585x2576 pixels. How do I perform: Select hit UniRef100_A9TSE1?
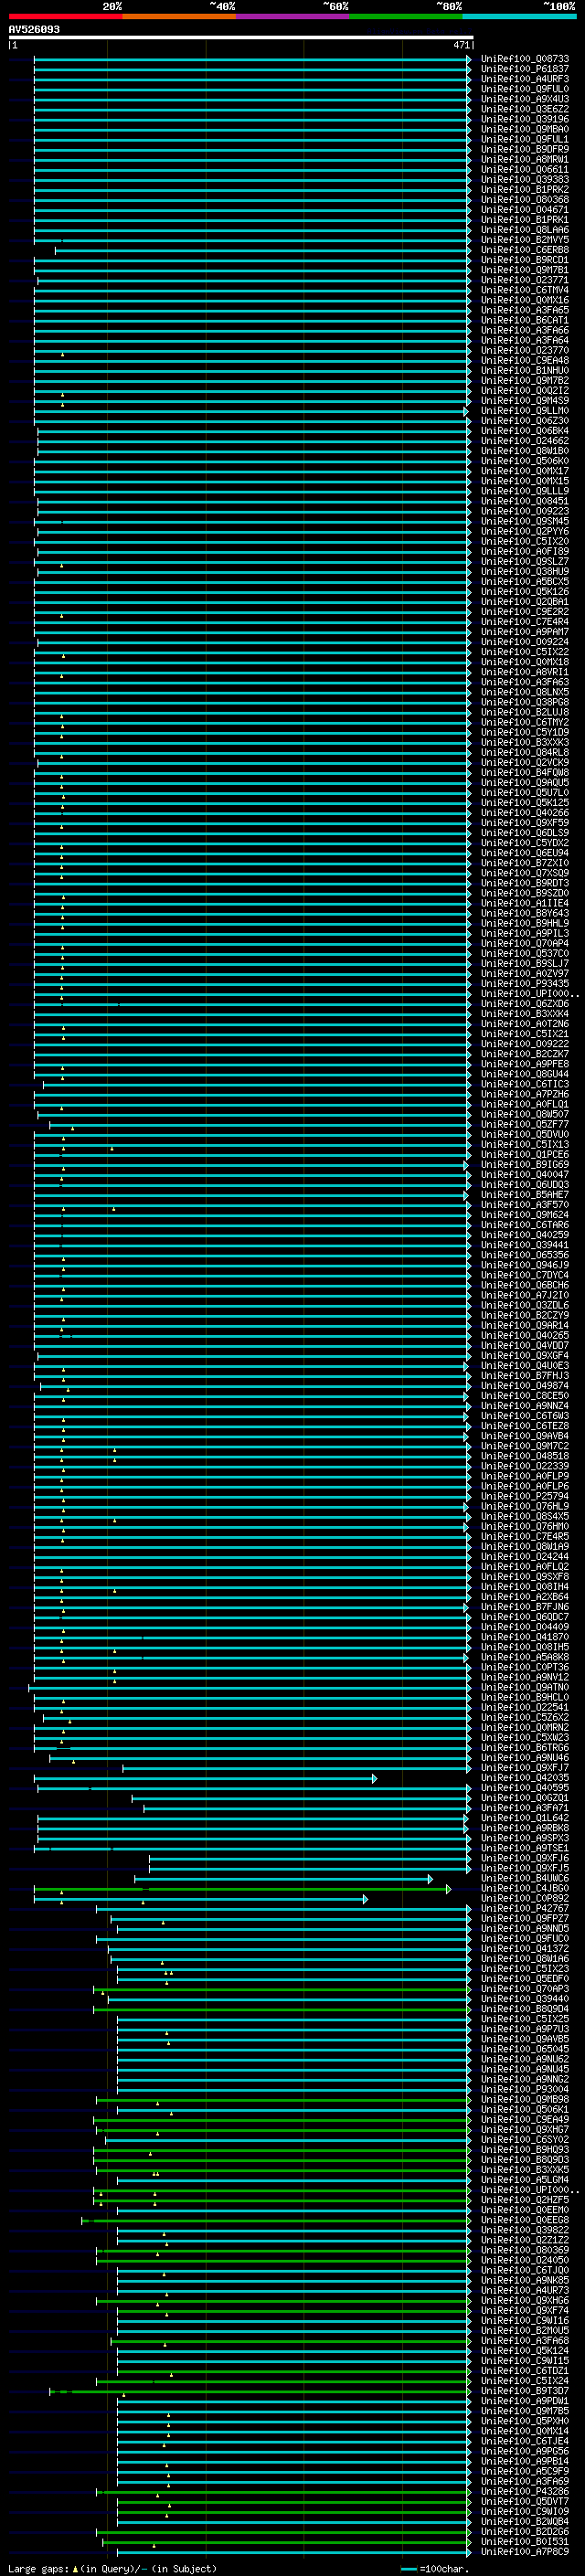[x=524, y=1848]
